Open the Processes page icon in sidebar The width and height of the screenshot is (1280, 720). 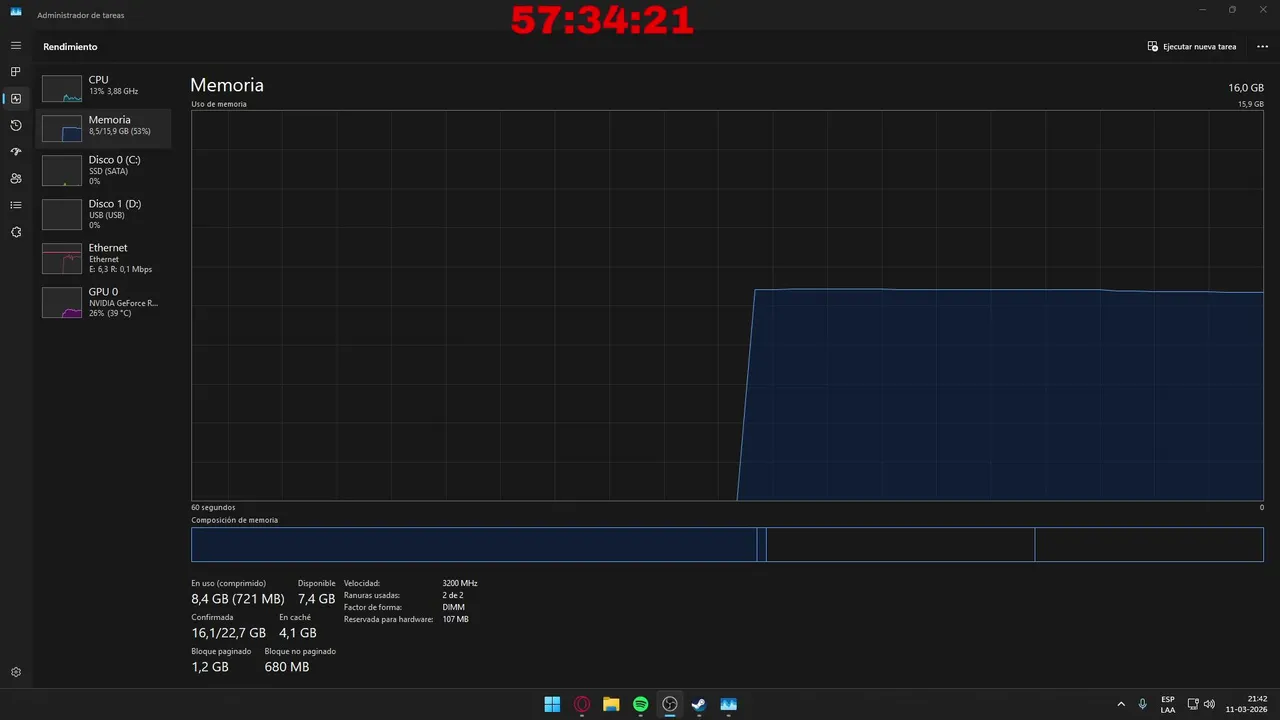click(16, 72)
